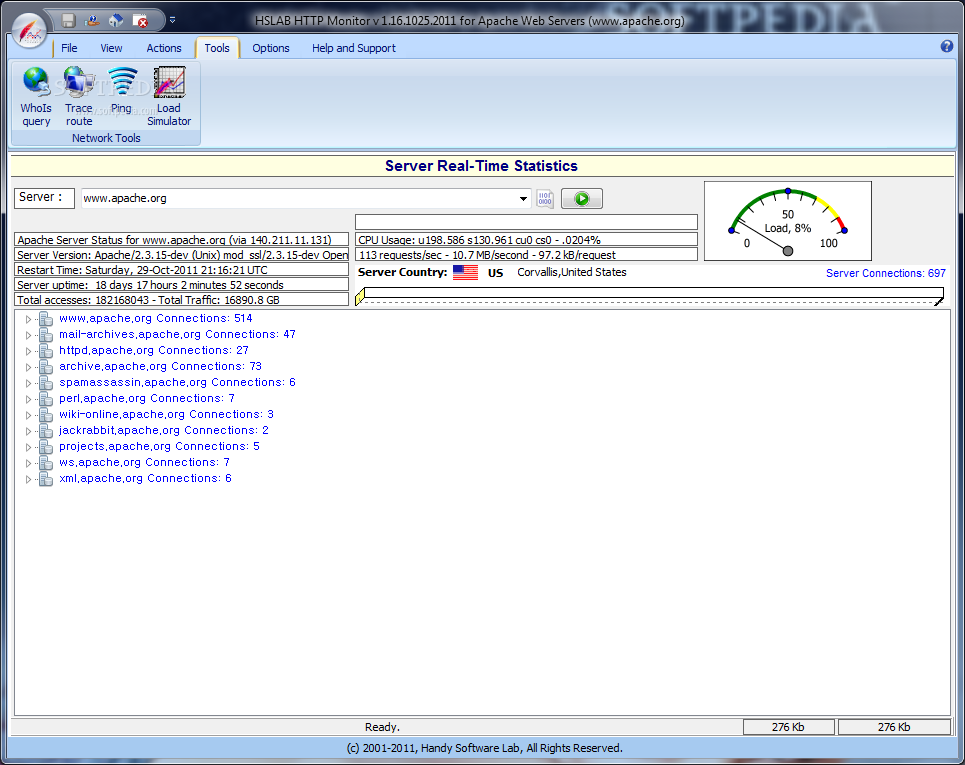Expand the projects.apache.org node

click(28, 447)
